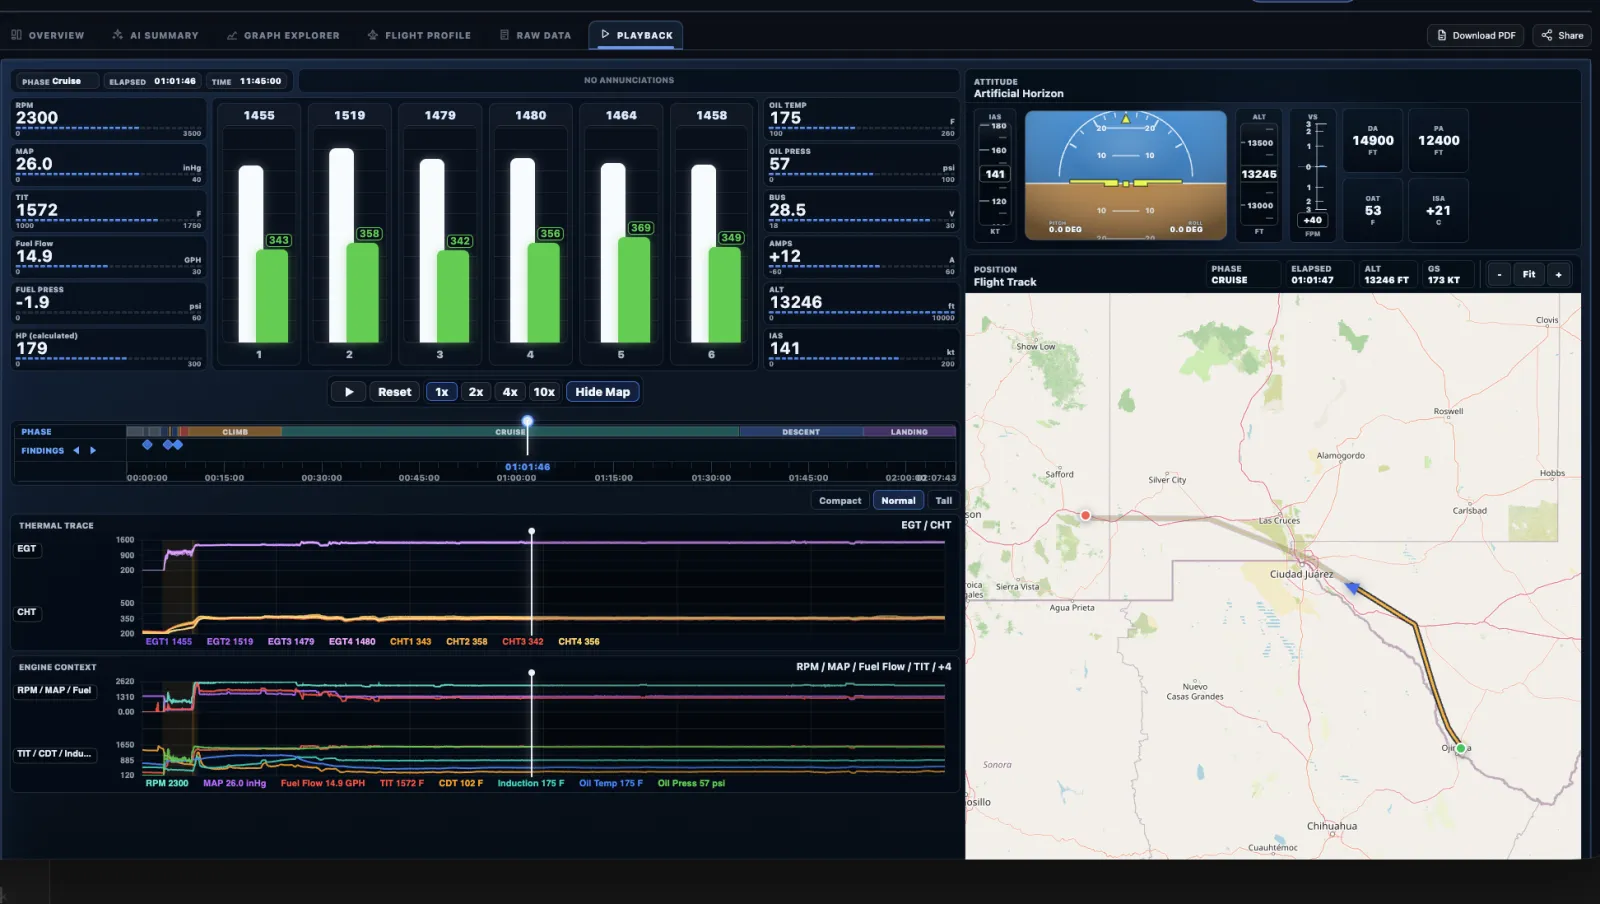Click the cylinder 5 EGT/CHT bar
This screenshot has height=904, width=1600.
tap(621, 235)
